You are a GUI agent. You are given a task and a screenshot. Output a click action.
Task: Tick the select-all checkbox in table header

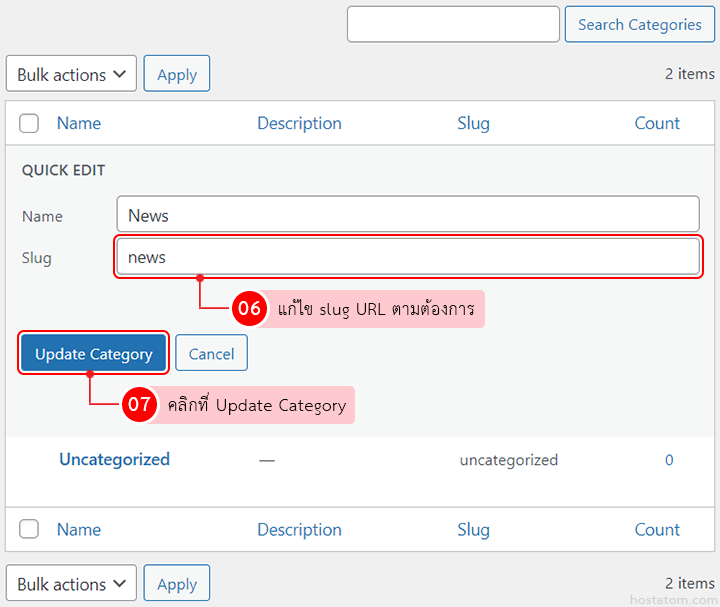point(29,123)
